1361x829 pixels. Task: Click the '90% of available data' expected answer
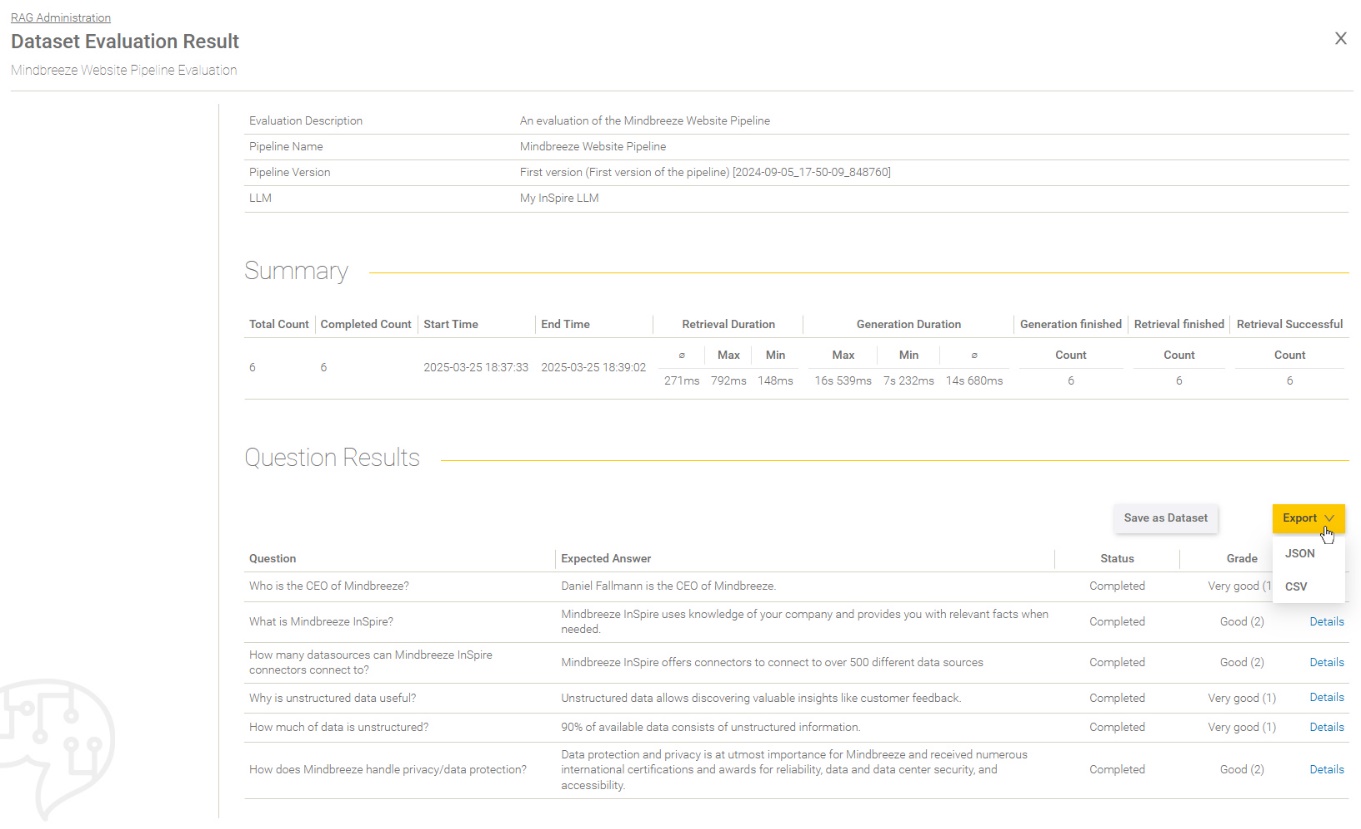(711, 727)
